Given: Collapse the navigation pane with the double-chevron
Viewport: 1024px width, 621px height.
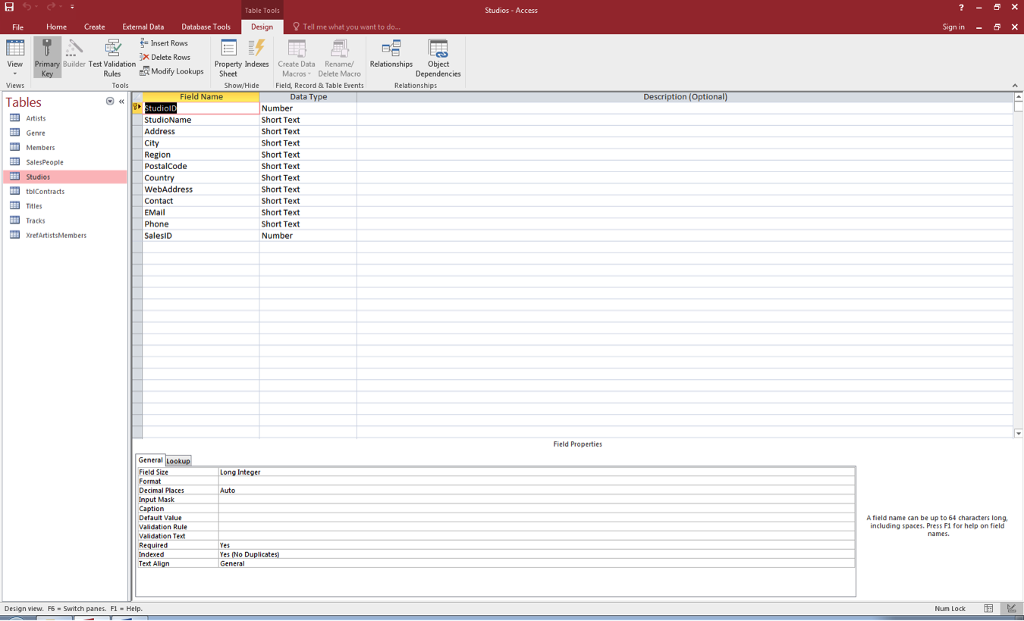Looking at the screenshot, I should 122,102.
